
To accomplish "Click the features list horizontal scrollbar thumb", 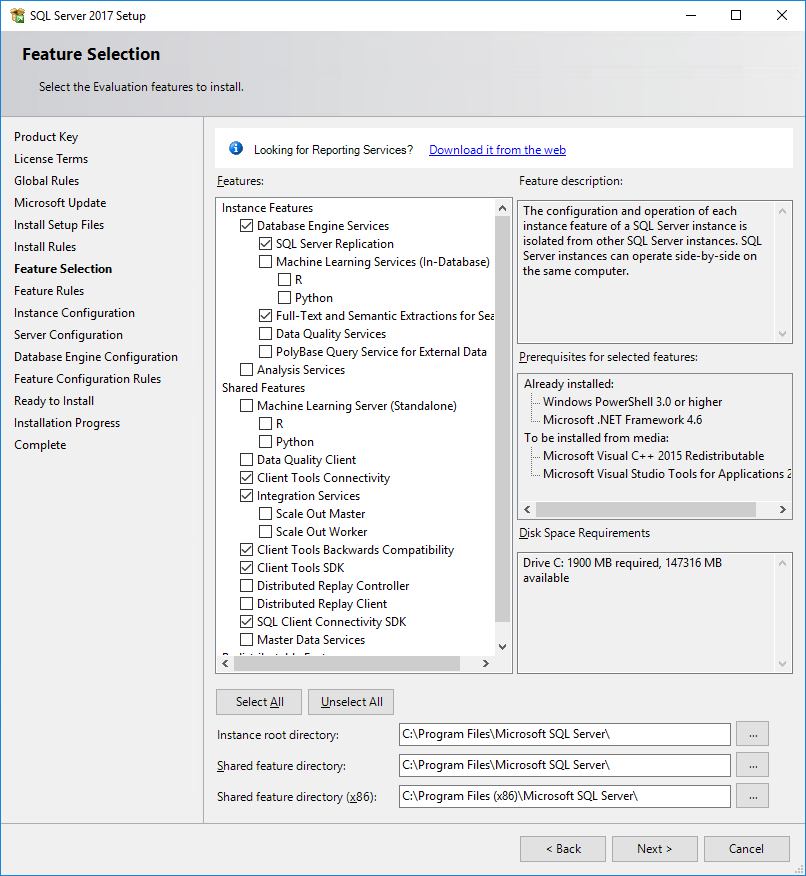I will [x=347, y=663].
